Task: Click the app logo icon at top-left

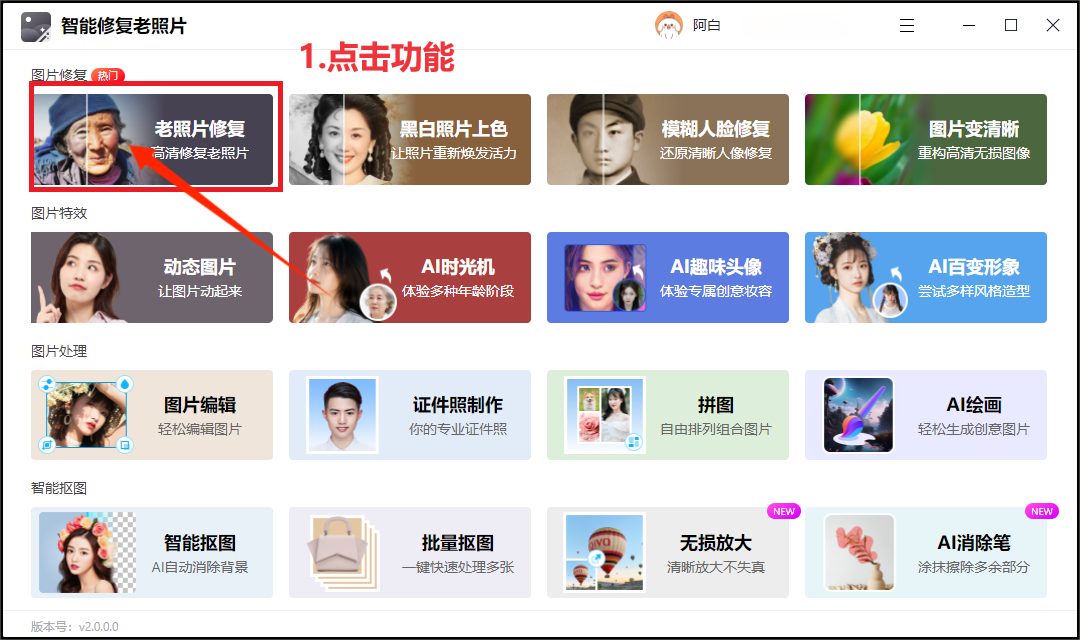Action: point(36,27)
